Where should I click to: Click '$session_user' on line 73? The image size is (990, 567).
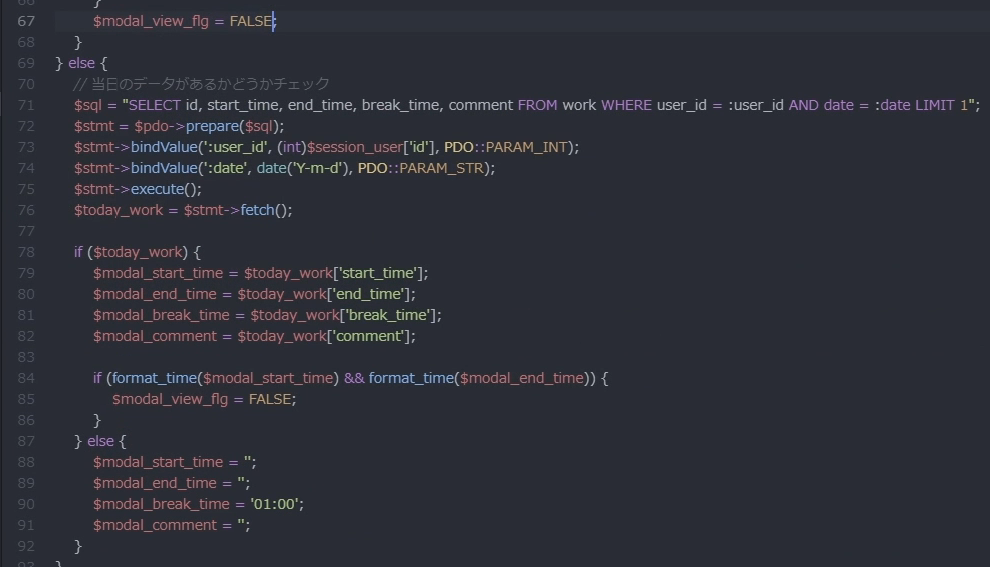tap(355, 147)
